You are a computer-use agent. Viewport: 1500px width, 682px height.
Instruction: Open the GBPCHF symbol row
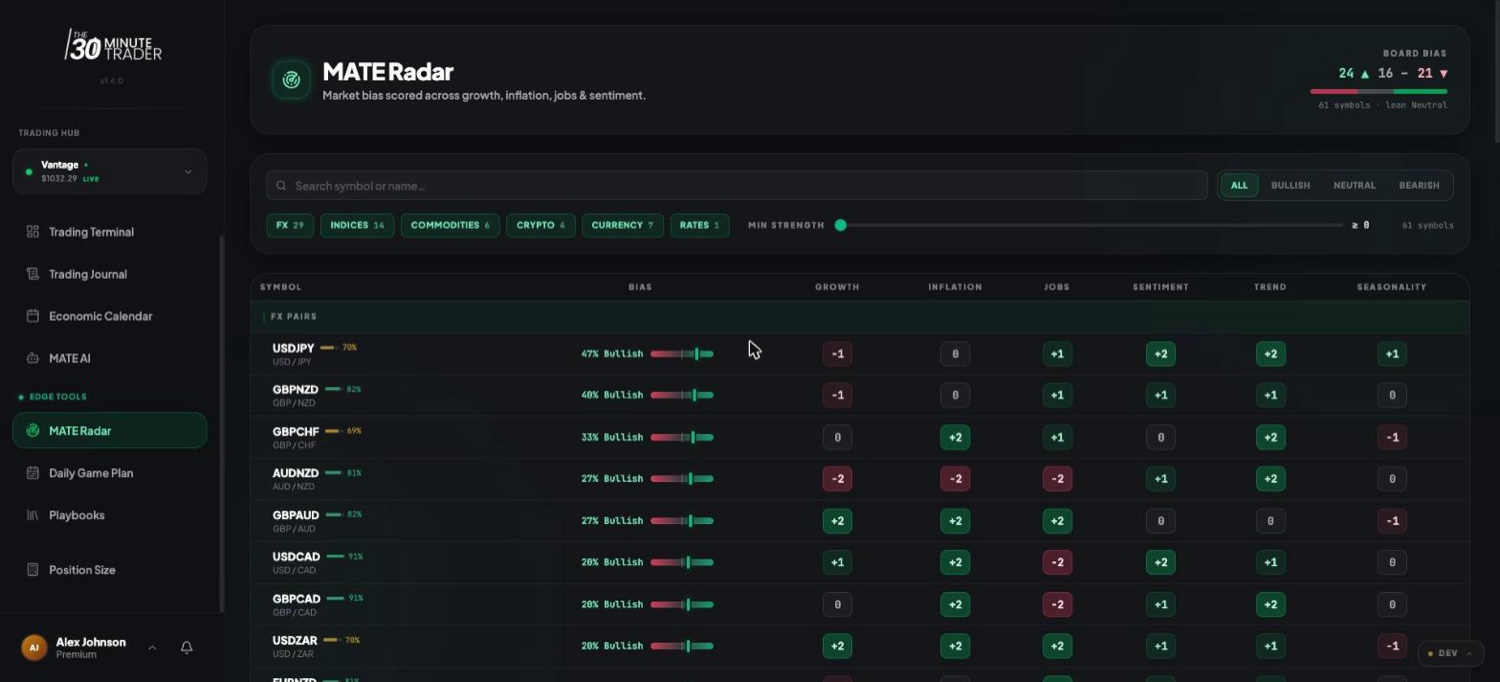point(860,438)
